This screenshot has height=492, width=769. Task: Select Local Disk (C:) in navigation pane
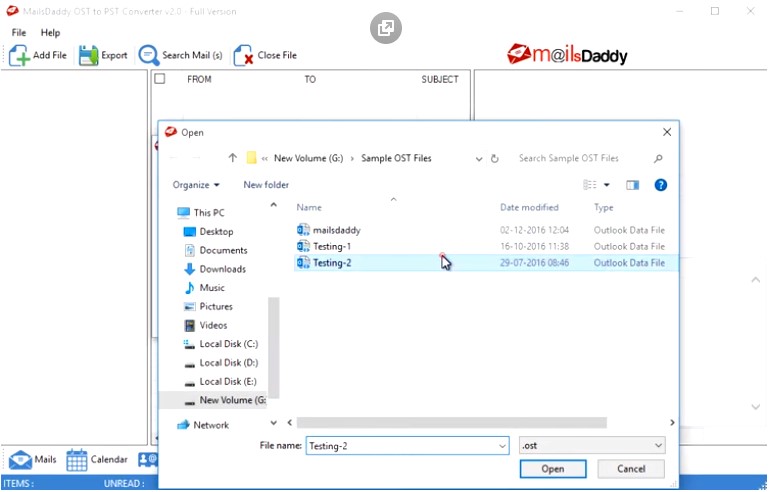229,344
